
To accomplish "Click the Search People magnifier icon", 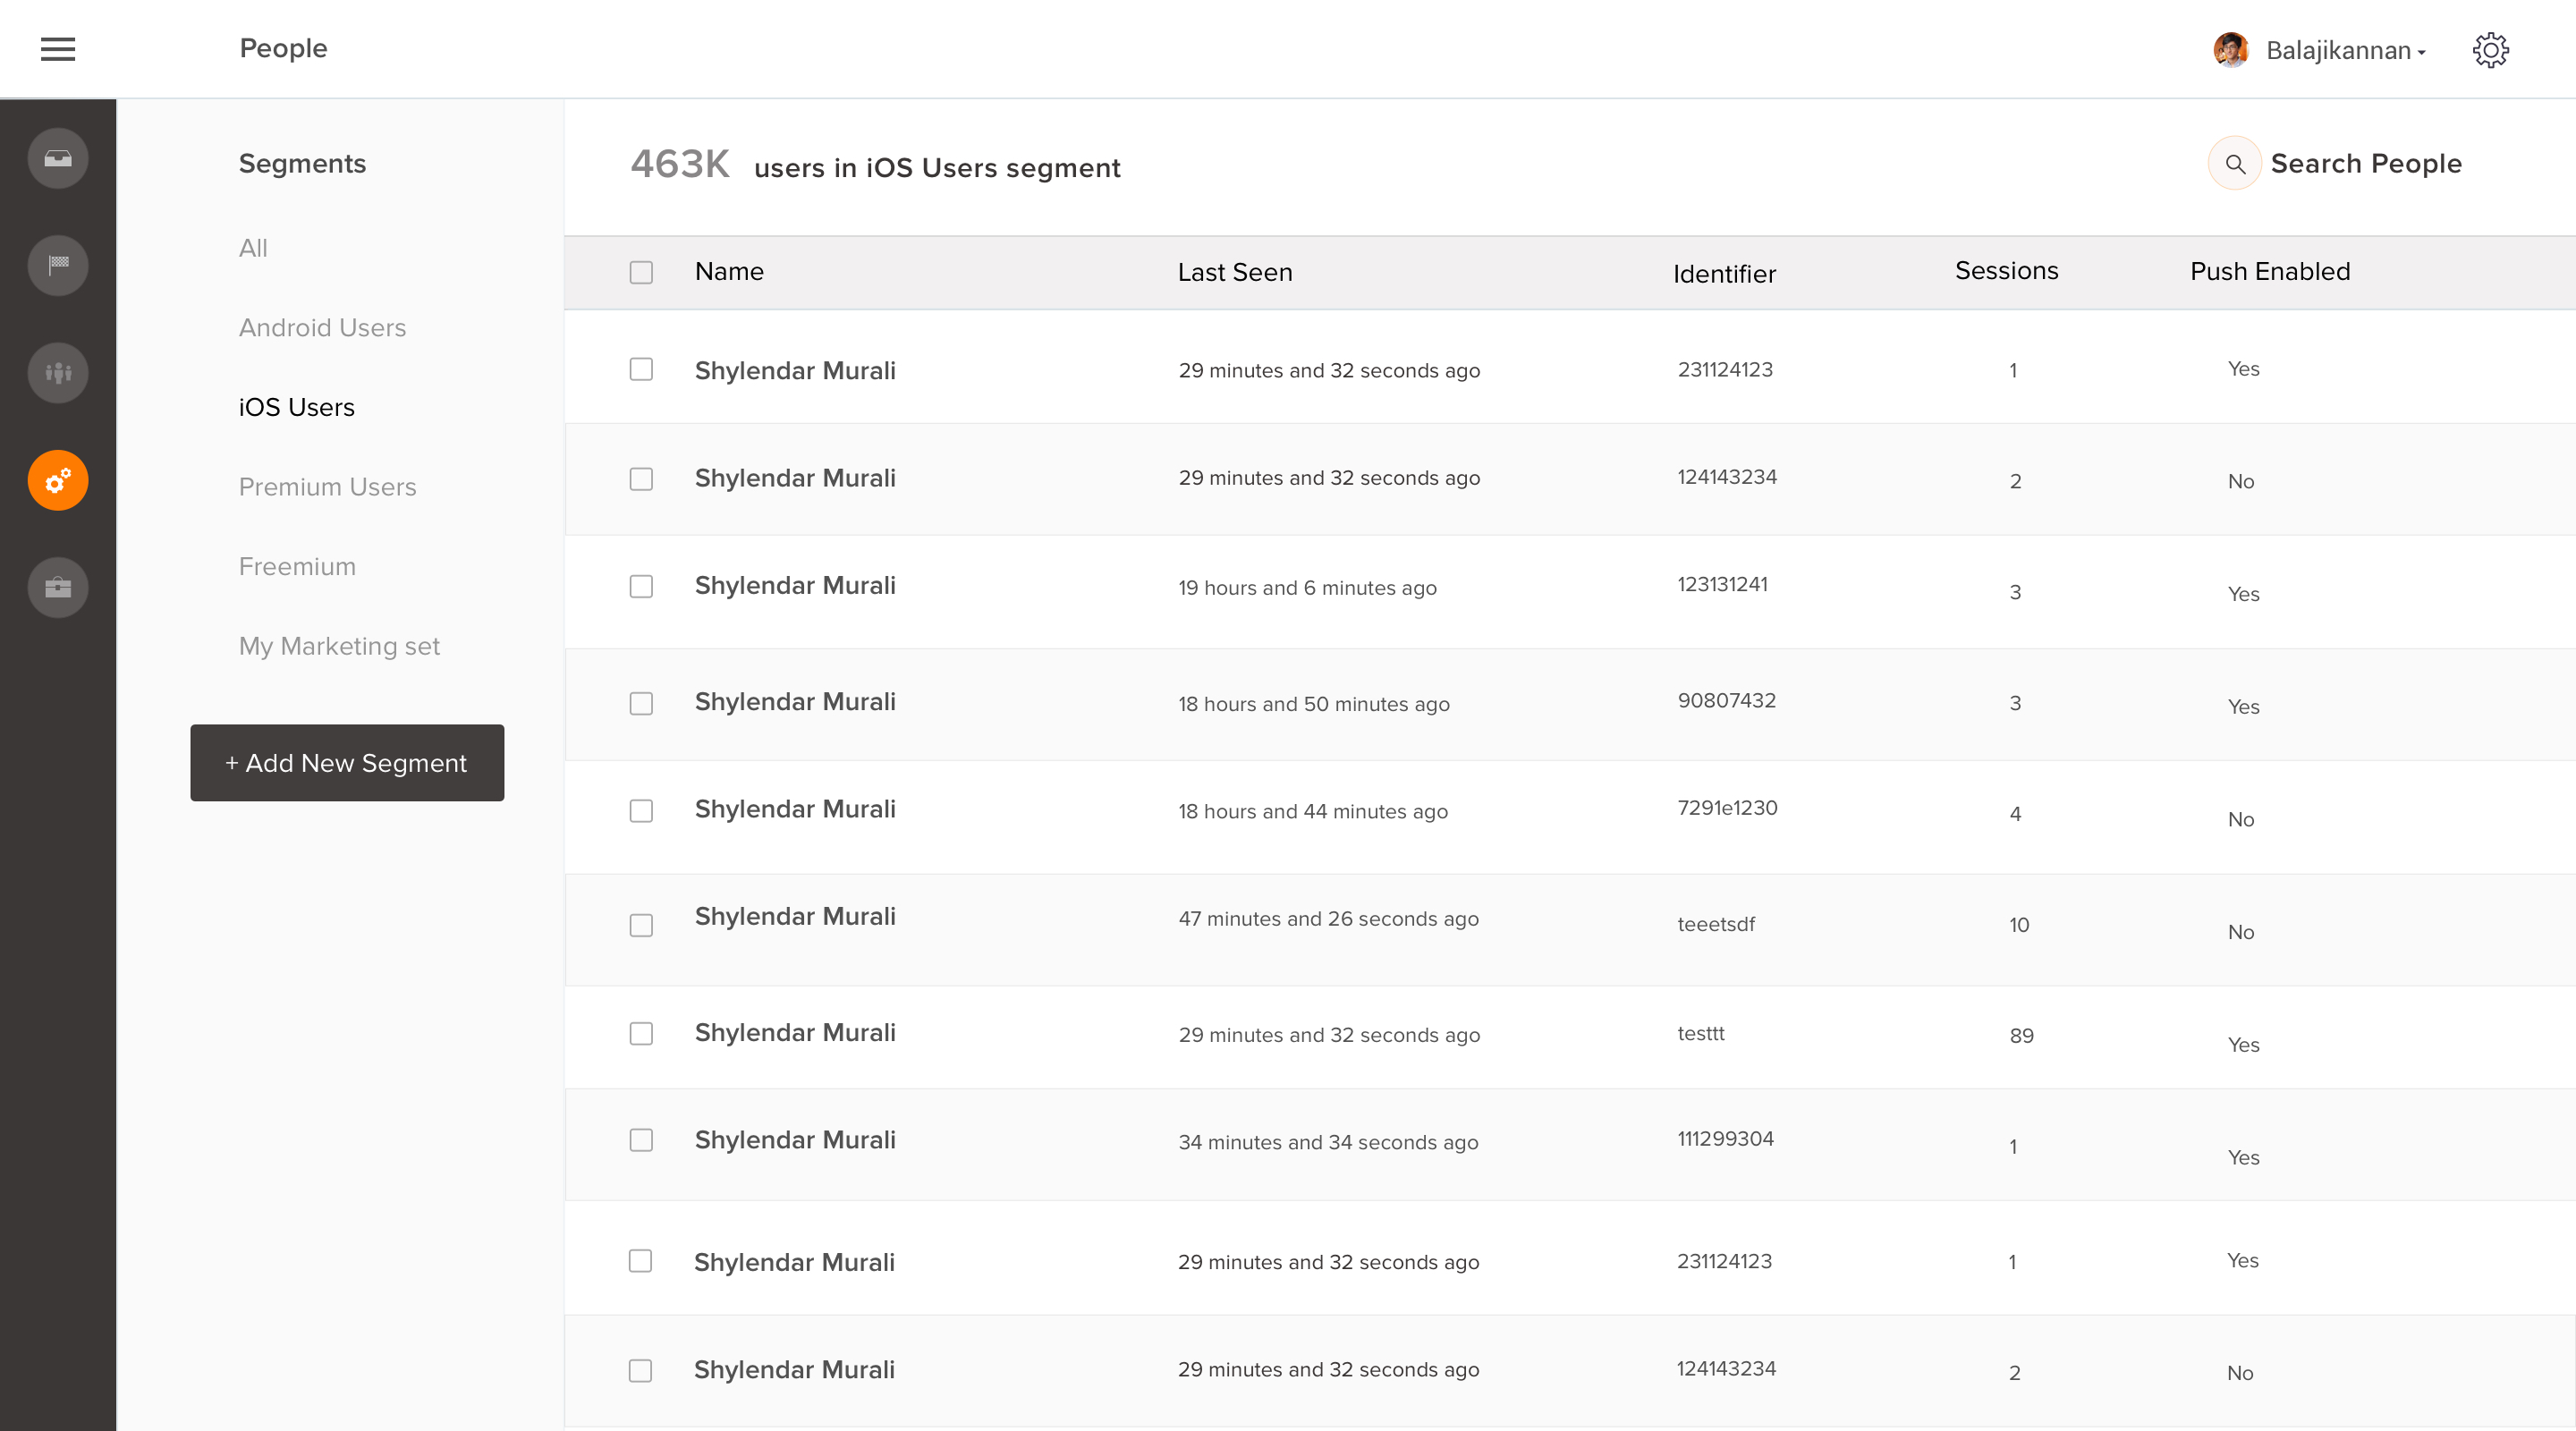I will click(2235, 163).
